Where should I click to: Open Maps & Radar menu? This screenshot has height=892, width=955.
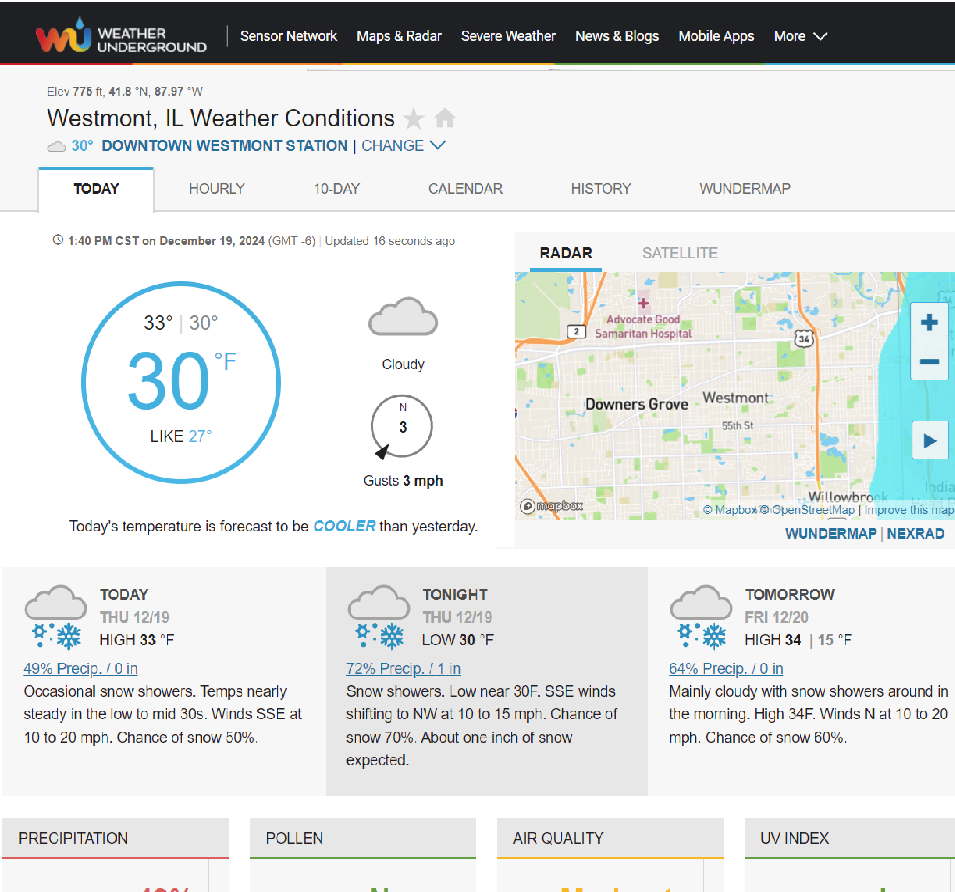coord(399,36)
